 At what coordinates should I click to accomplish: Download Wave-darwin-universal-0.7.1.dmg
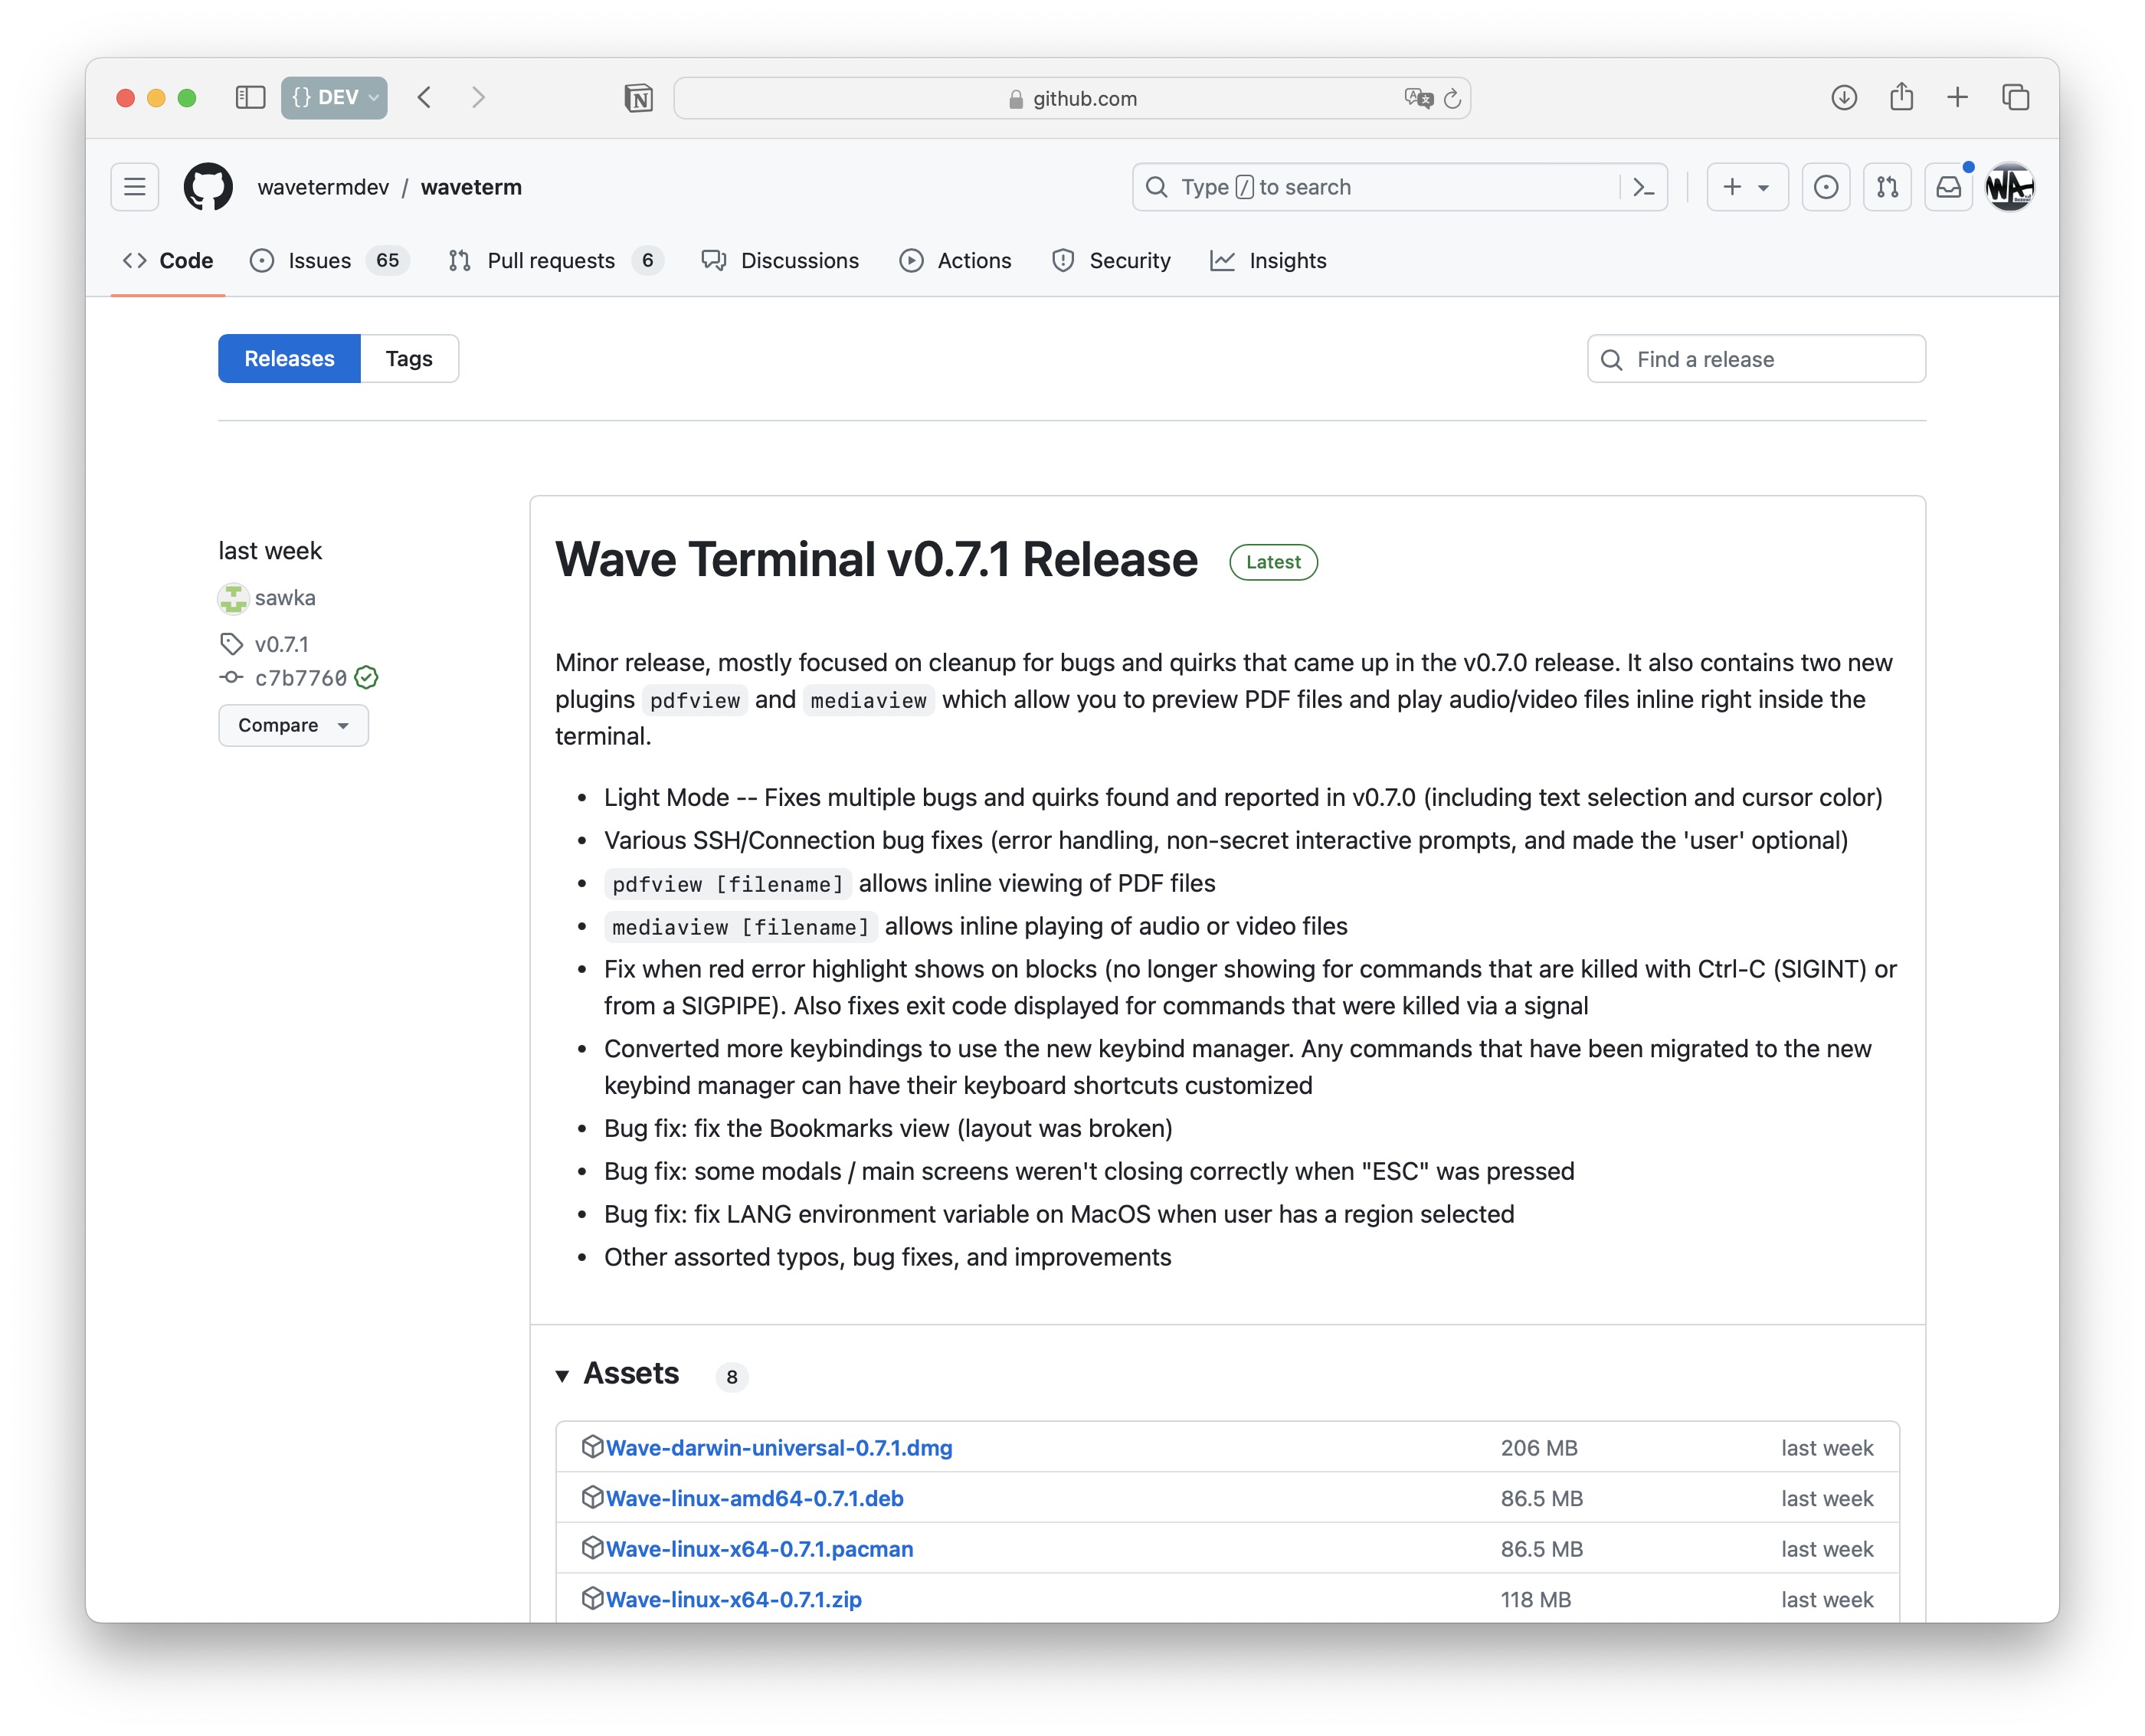tap(779, 1447)
